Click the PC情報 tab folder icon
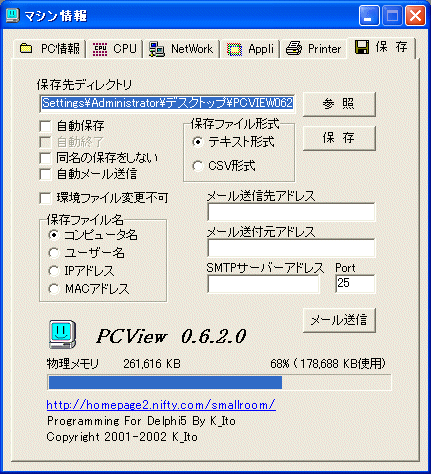 click(x=26, y=48)
